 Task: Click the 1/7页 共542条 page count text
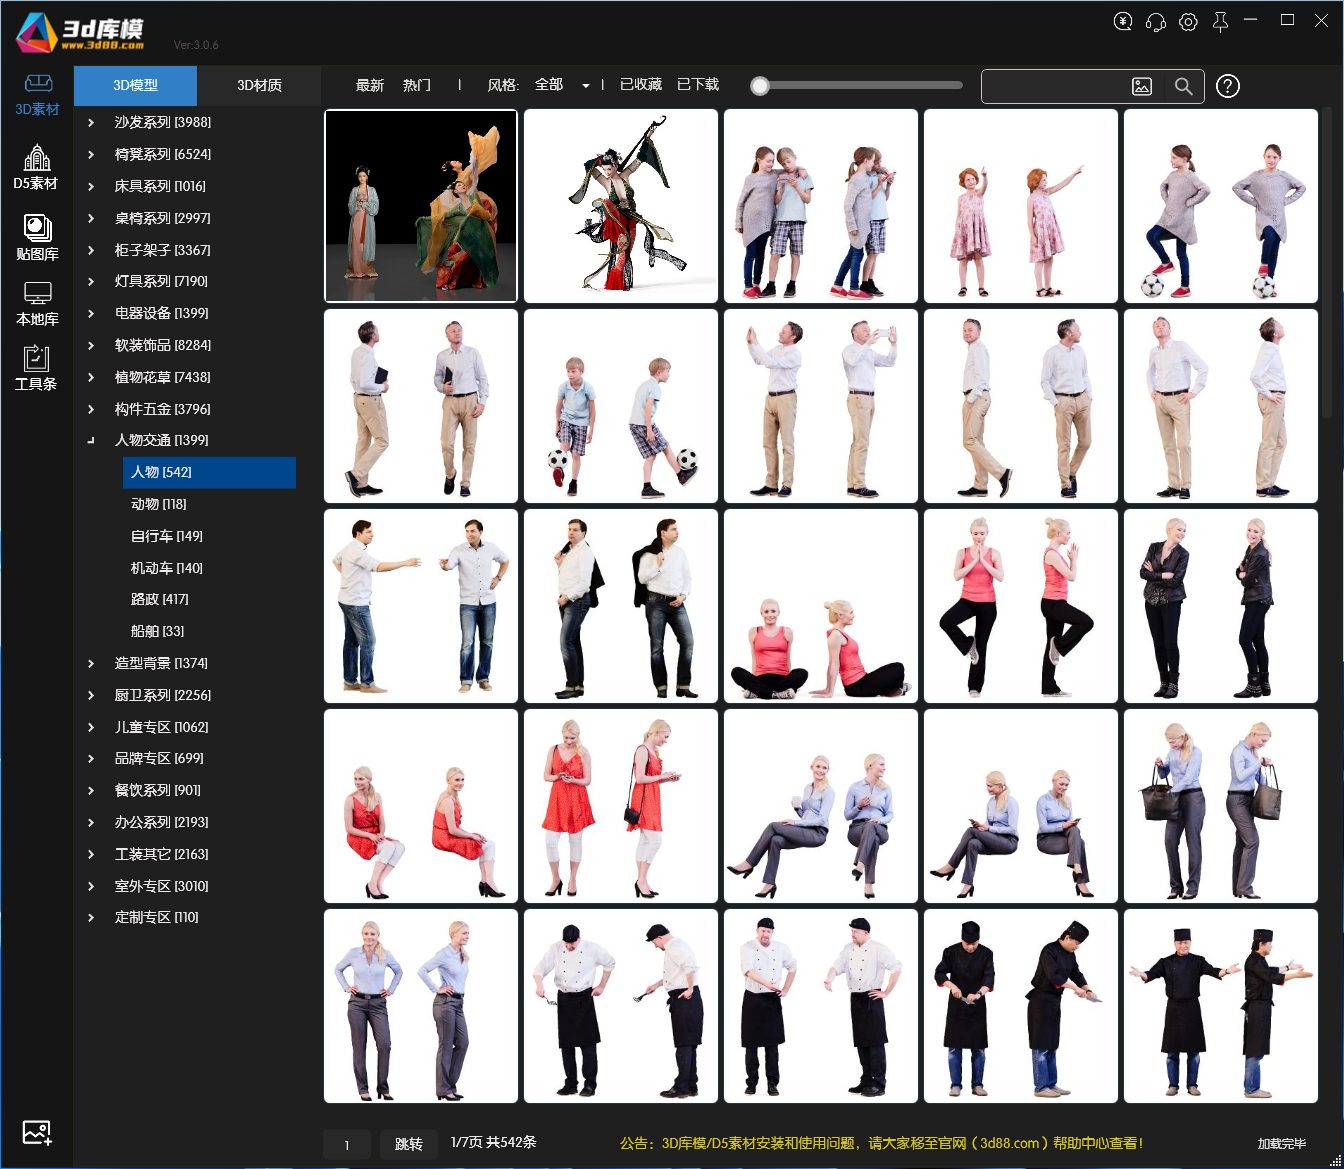point(494,1143)
